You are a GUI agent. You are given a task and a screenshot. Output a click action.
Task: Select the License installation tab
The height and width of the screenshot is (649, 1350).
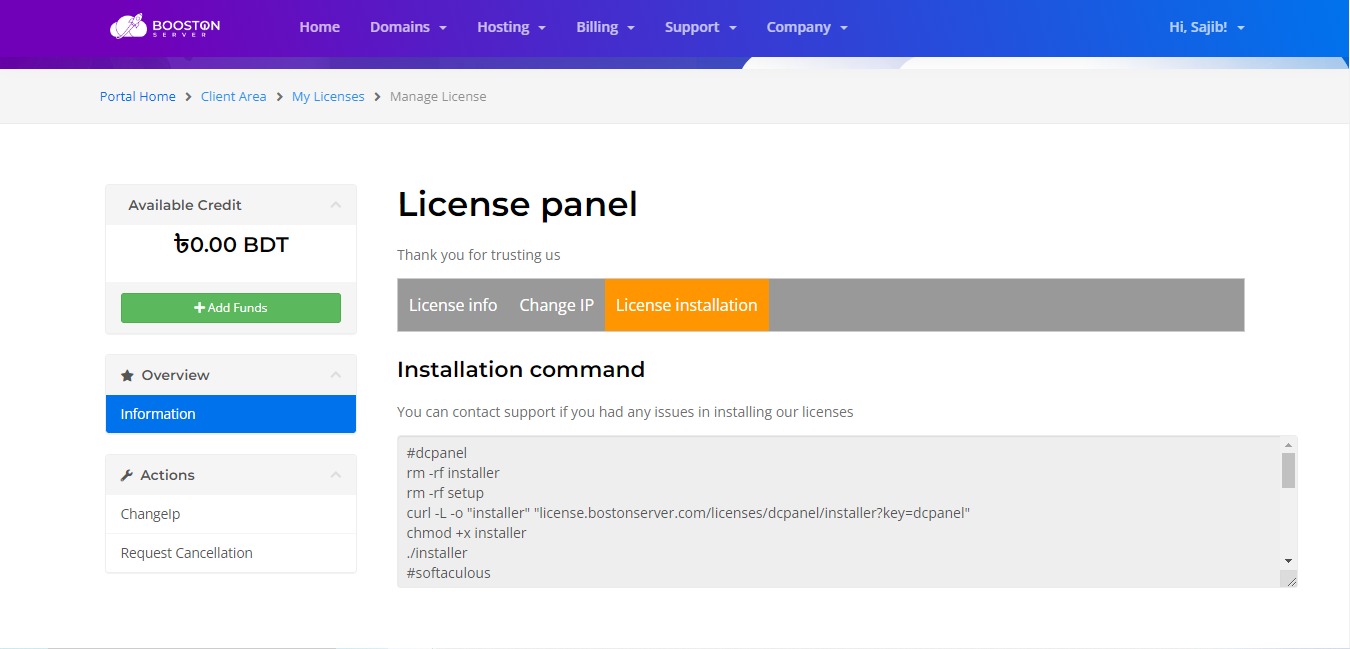(x=686, y=305)
